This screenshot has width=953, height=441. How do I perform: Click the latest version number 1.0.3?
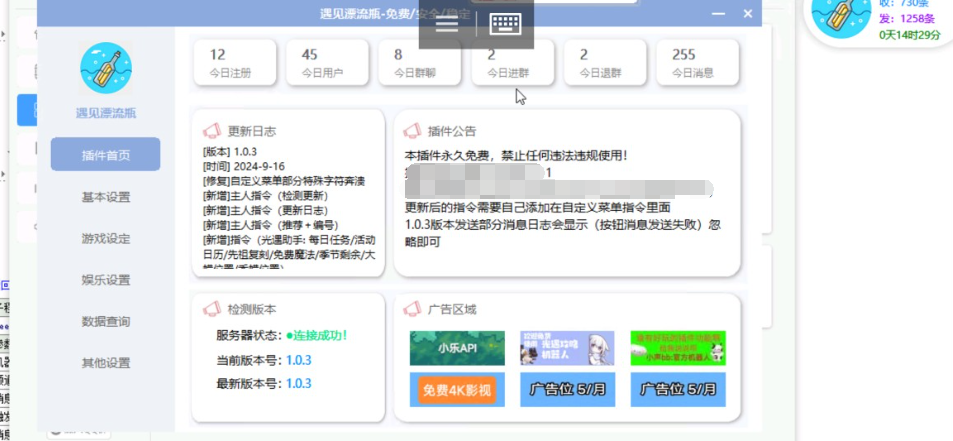298,383
